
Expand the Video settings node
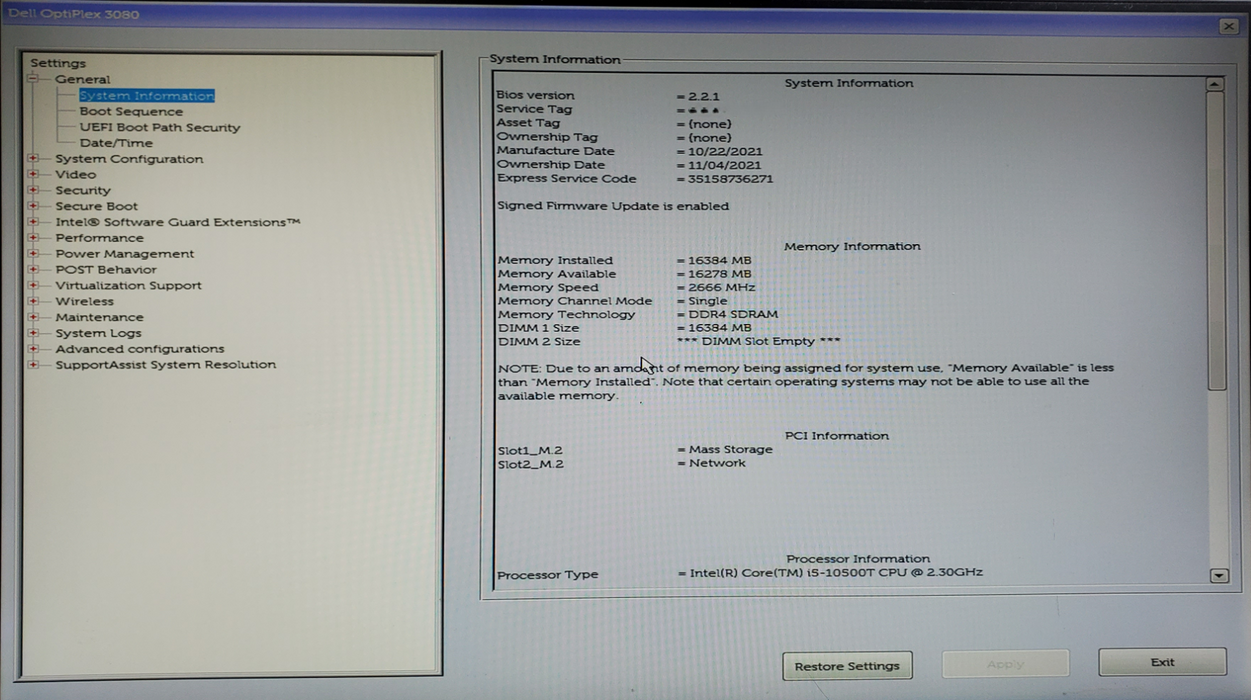(33, 174)
